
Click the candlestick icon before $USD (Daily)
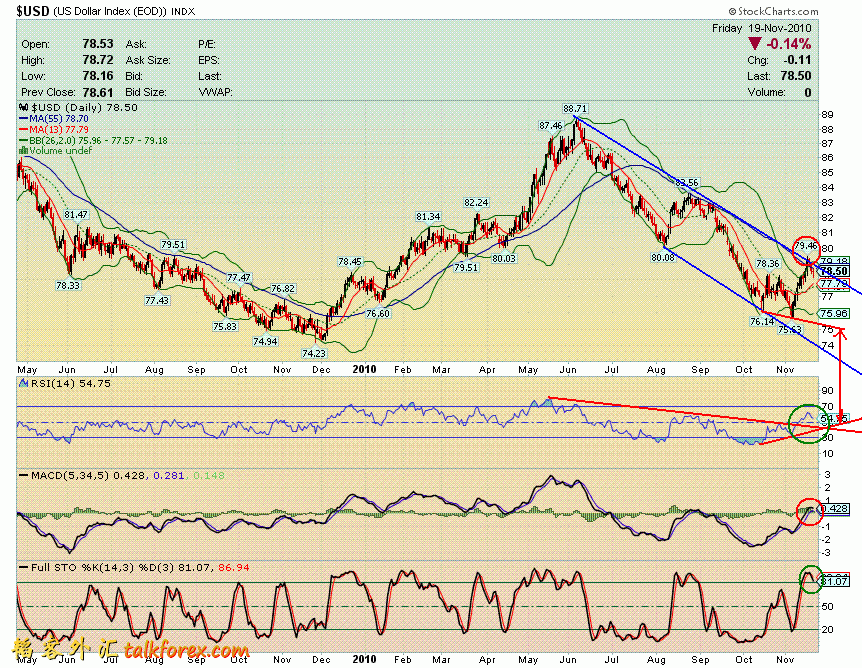tap(24, 108)
